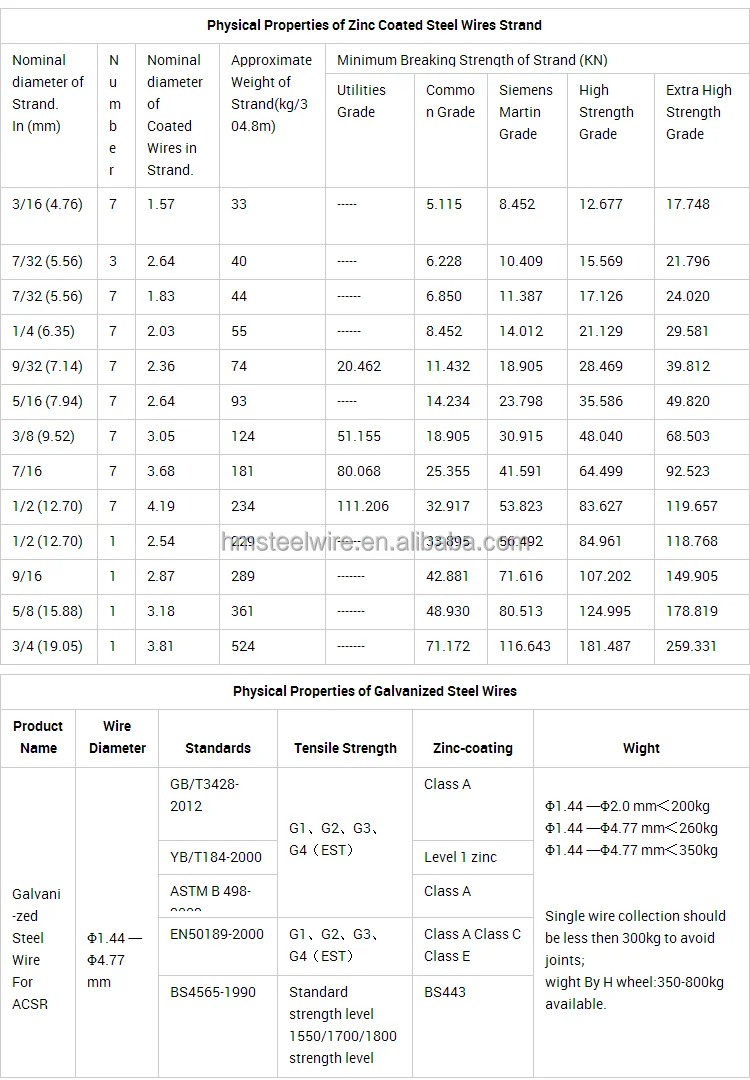Click the BS443 zinc-coating cell

(x=443, y=992)
